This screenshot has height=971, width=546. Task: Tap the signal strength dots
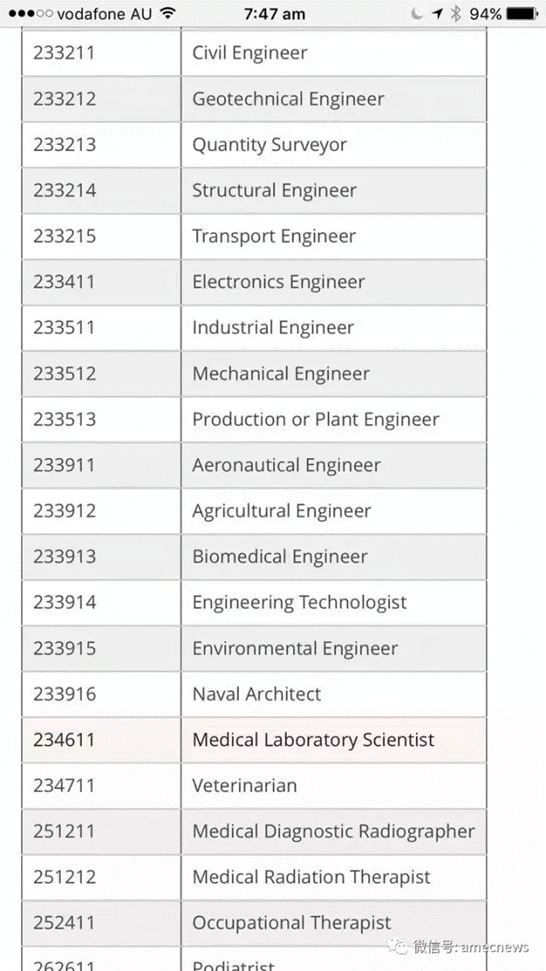point(30,14)
